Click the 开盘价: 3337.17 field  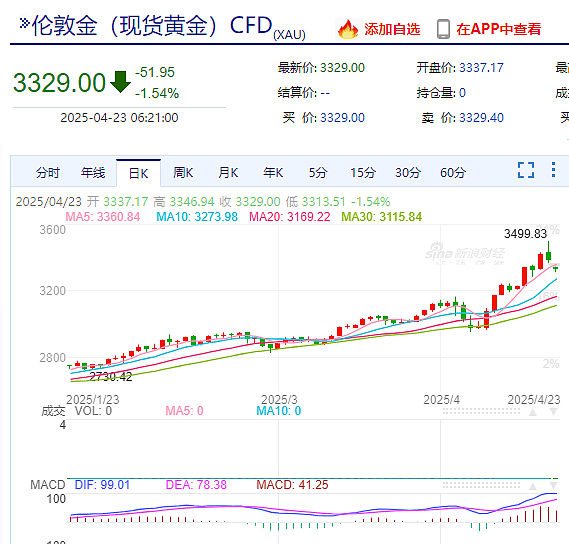pos(460,68)
